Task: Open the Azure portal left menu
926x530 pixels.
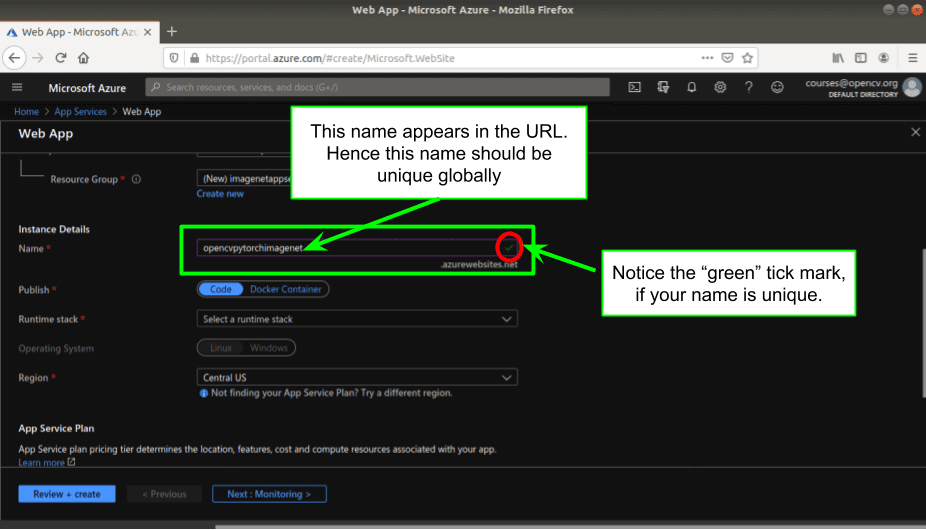Action: [17, 87]
